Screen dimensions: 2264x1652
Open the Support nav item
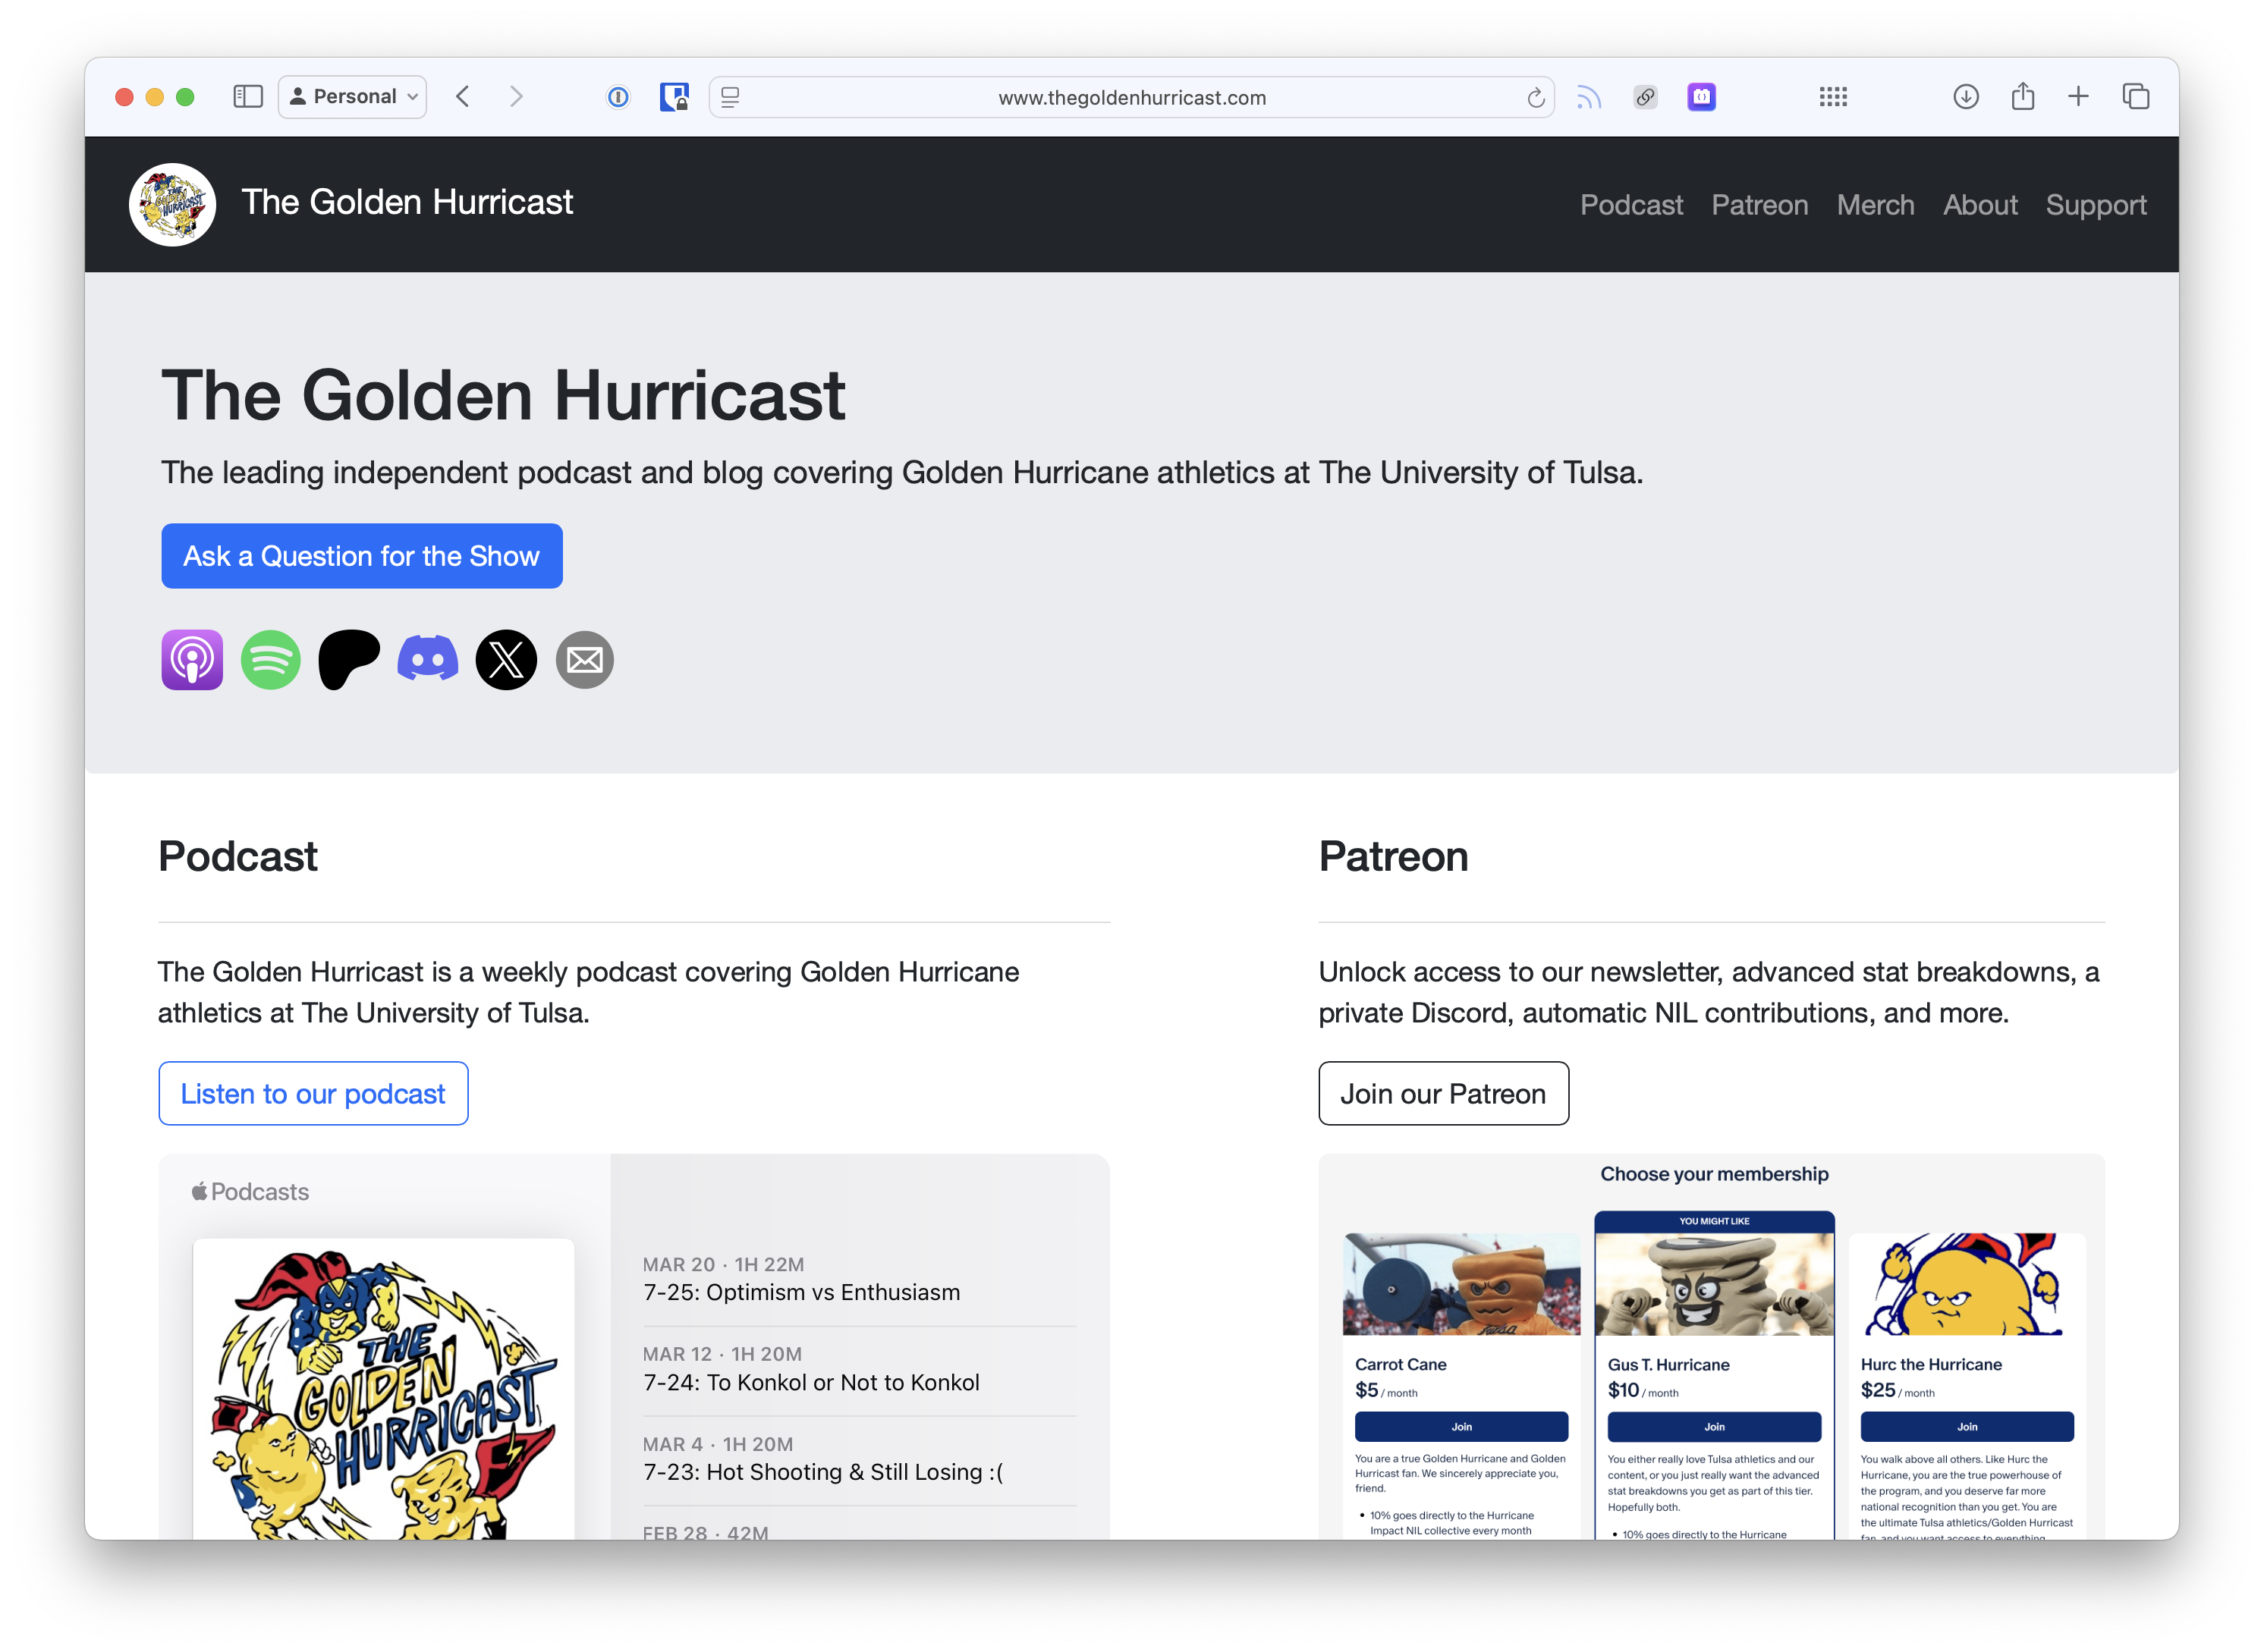[2095, 205]
